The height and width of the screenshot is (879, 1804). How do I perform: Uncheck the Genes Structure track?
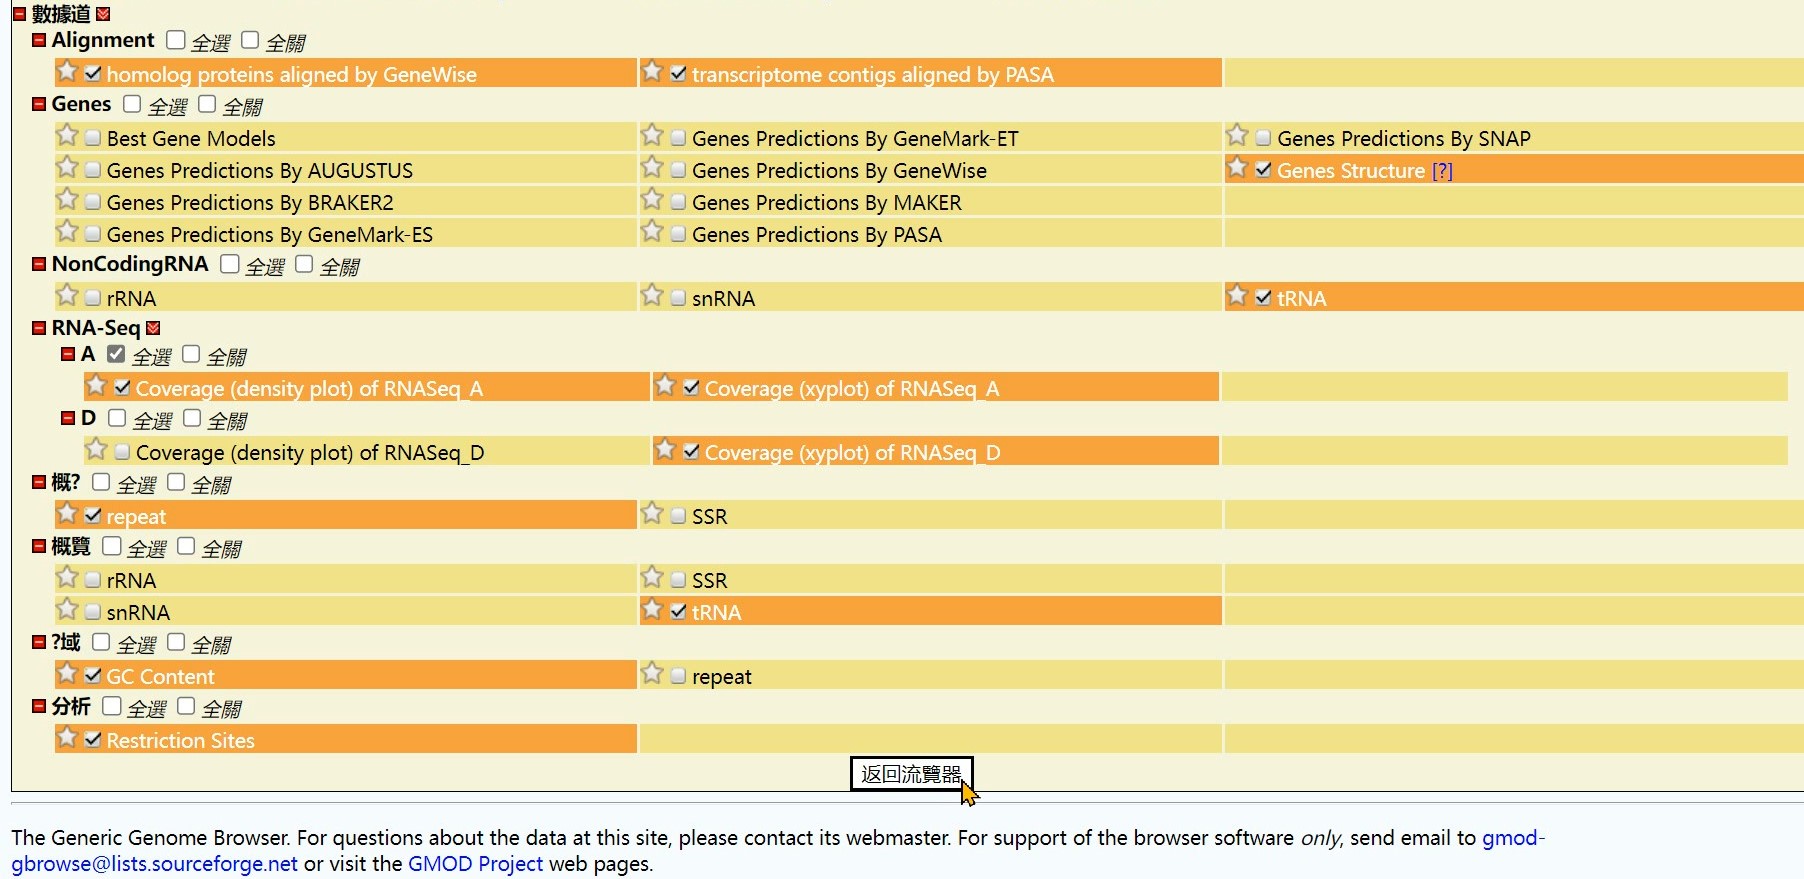1263,170
